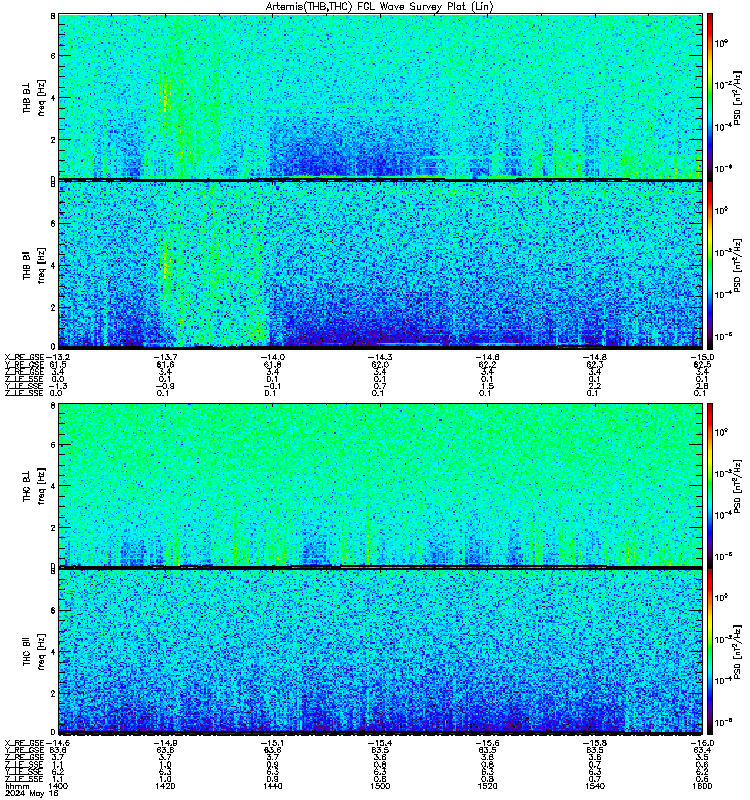This screenshot has height=800, width=750.
Task: Click the X_RE_GSE value -16.0
Action: point(702,743)
